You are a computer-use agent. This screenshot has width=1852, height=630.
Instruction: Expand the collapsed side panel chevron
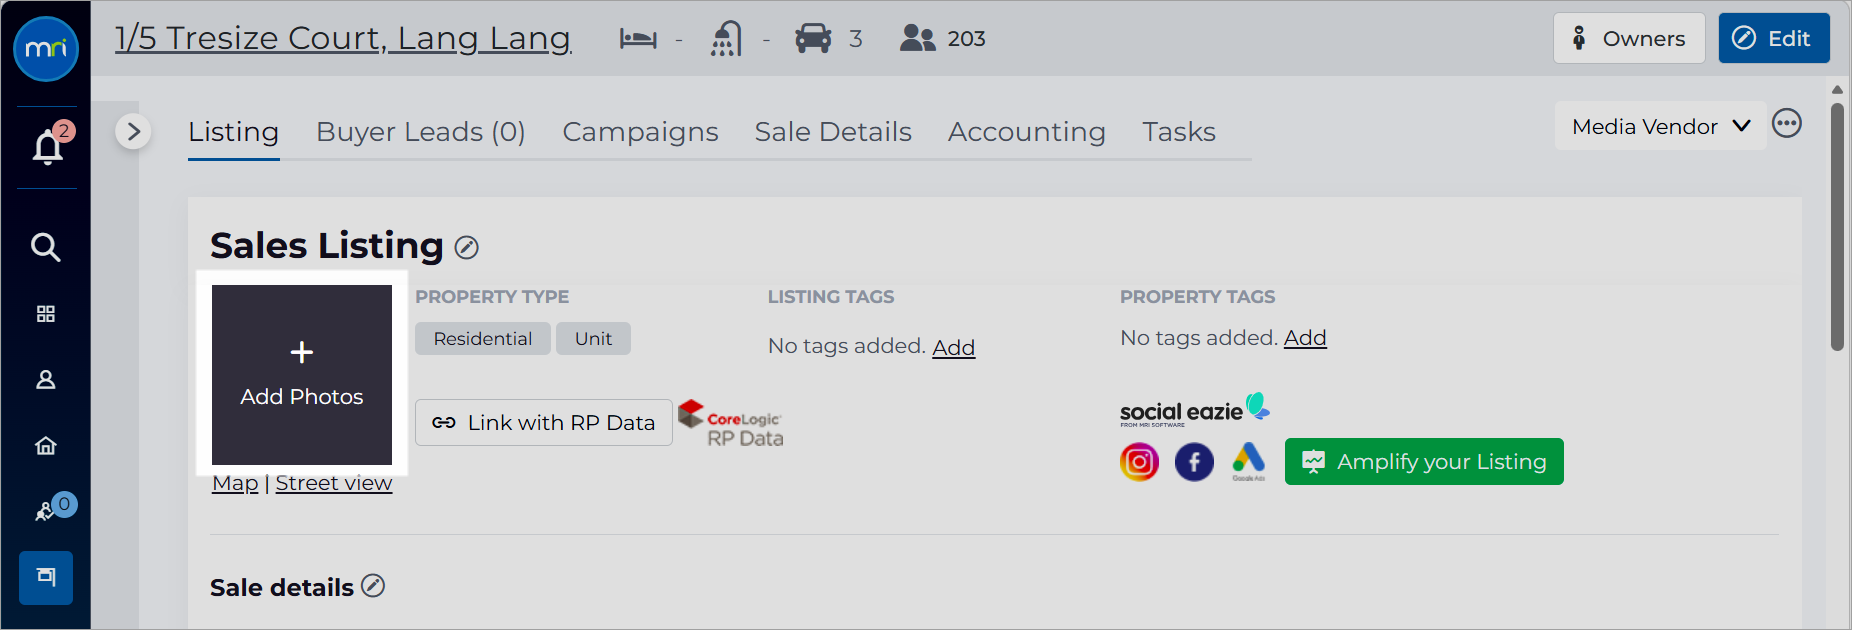click(133, 132)
